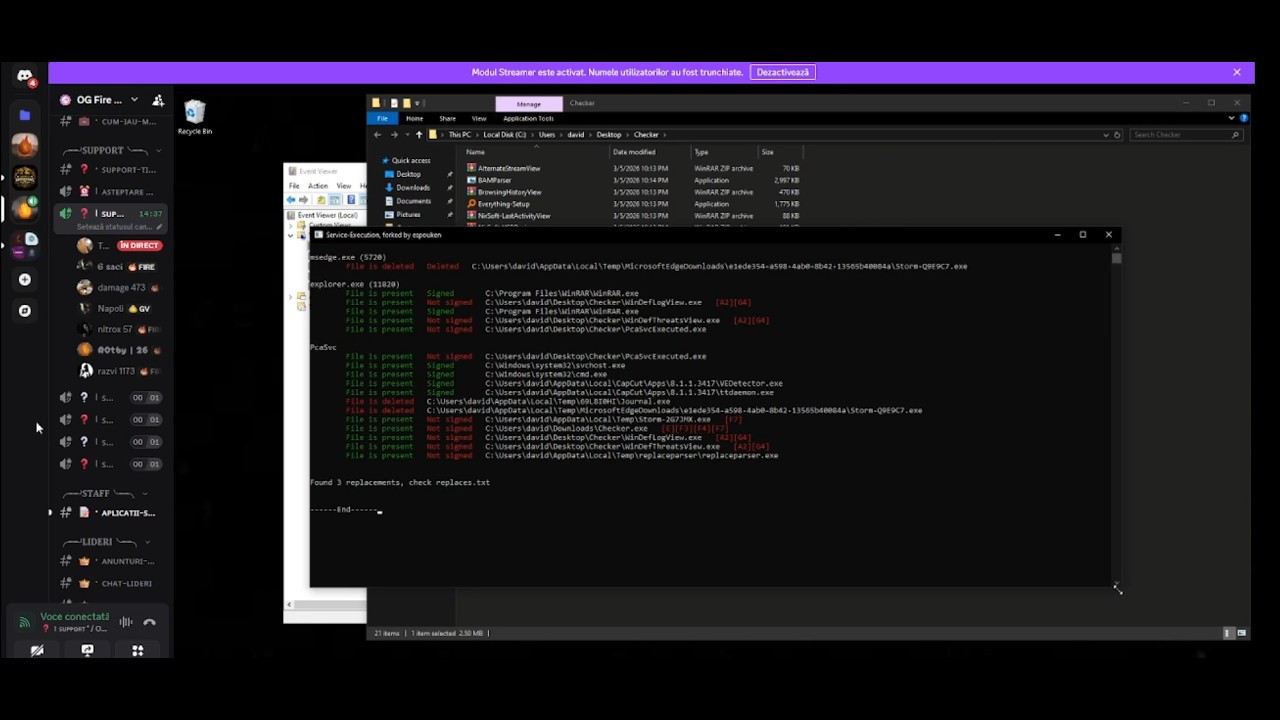Open the Share ribbon tab
1280x720 pixels.
(447, 118)
